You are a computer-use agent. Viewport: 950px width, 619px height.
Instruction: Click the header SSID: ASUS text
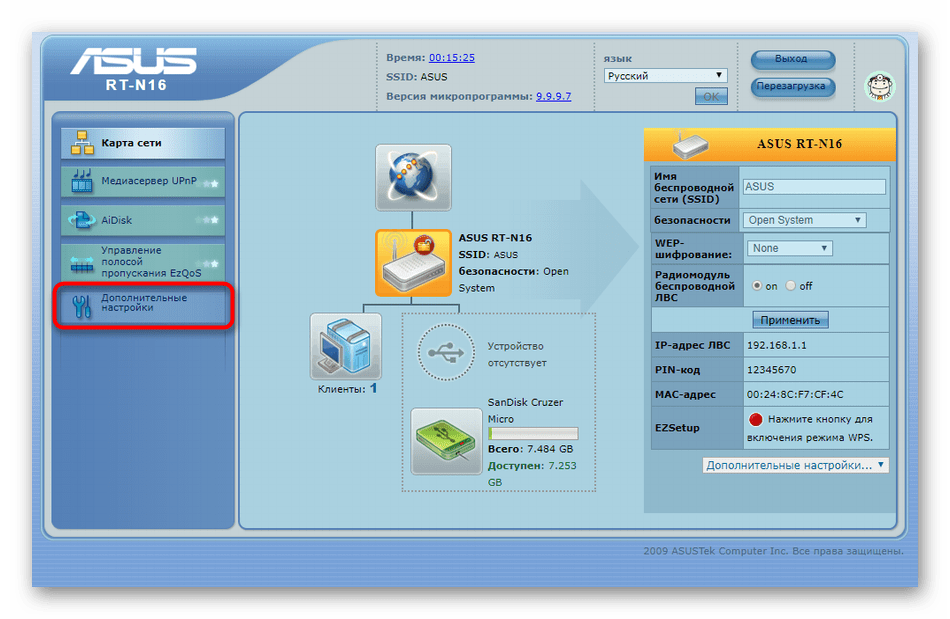416,77
